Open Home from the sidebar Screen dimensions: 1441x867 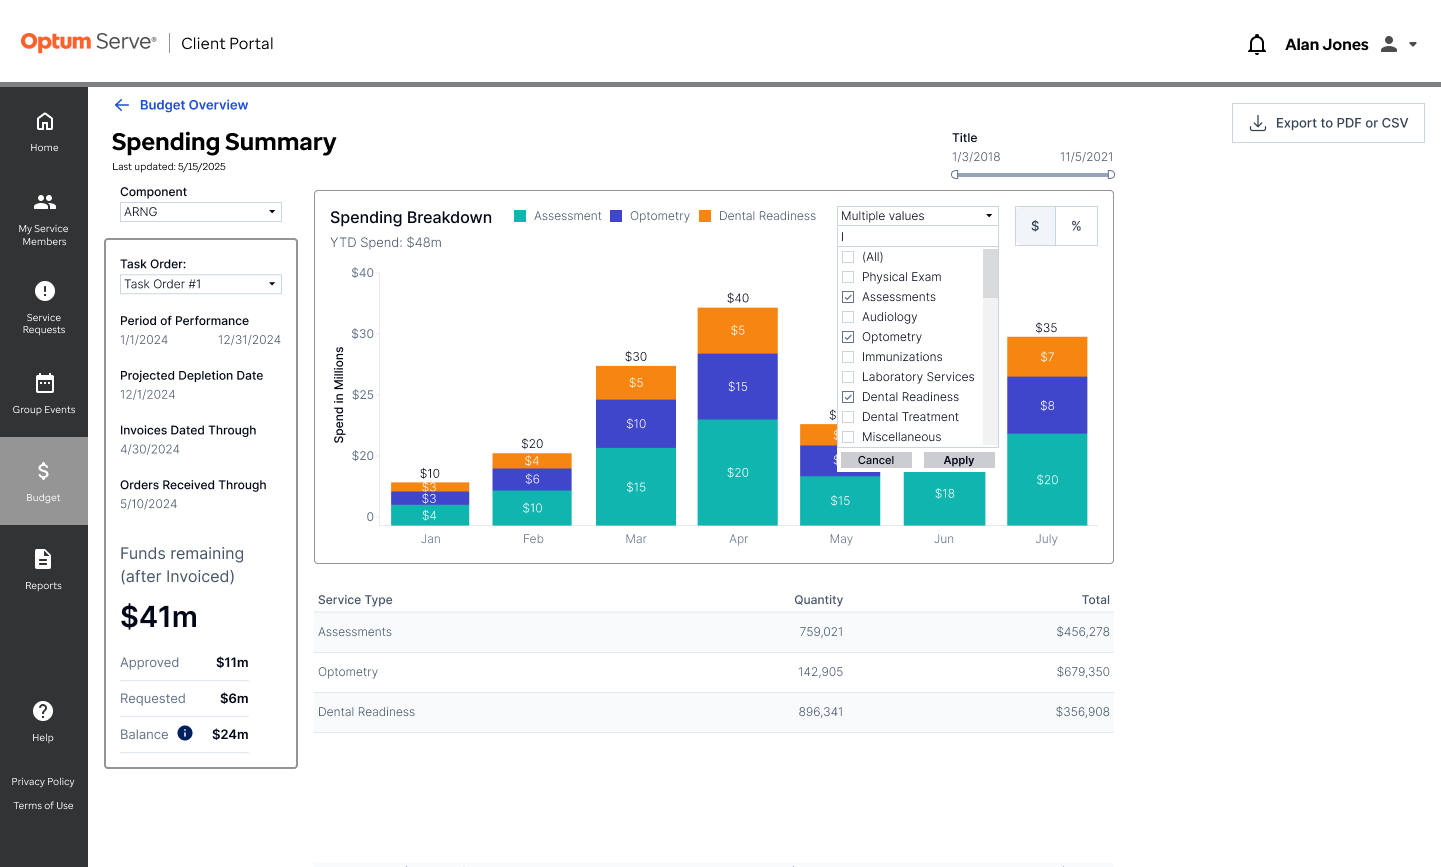point(44,132)
